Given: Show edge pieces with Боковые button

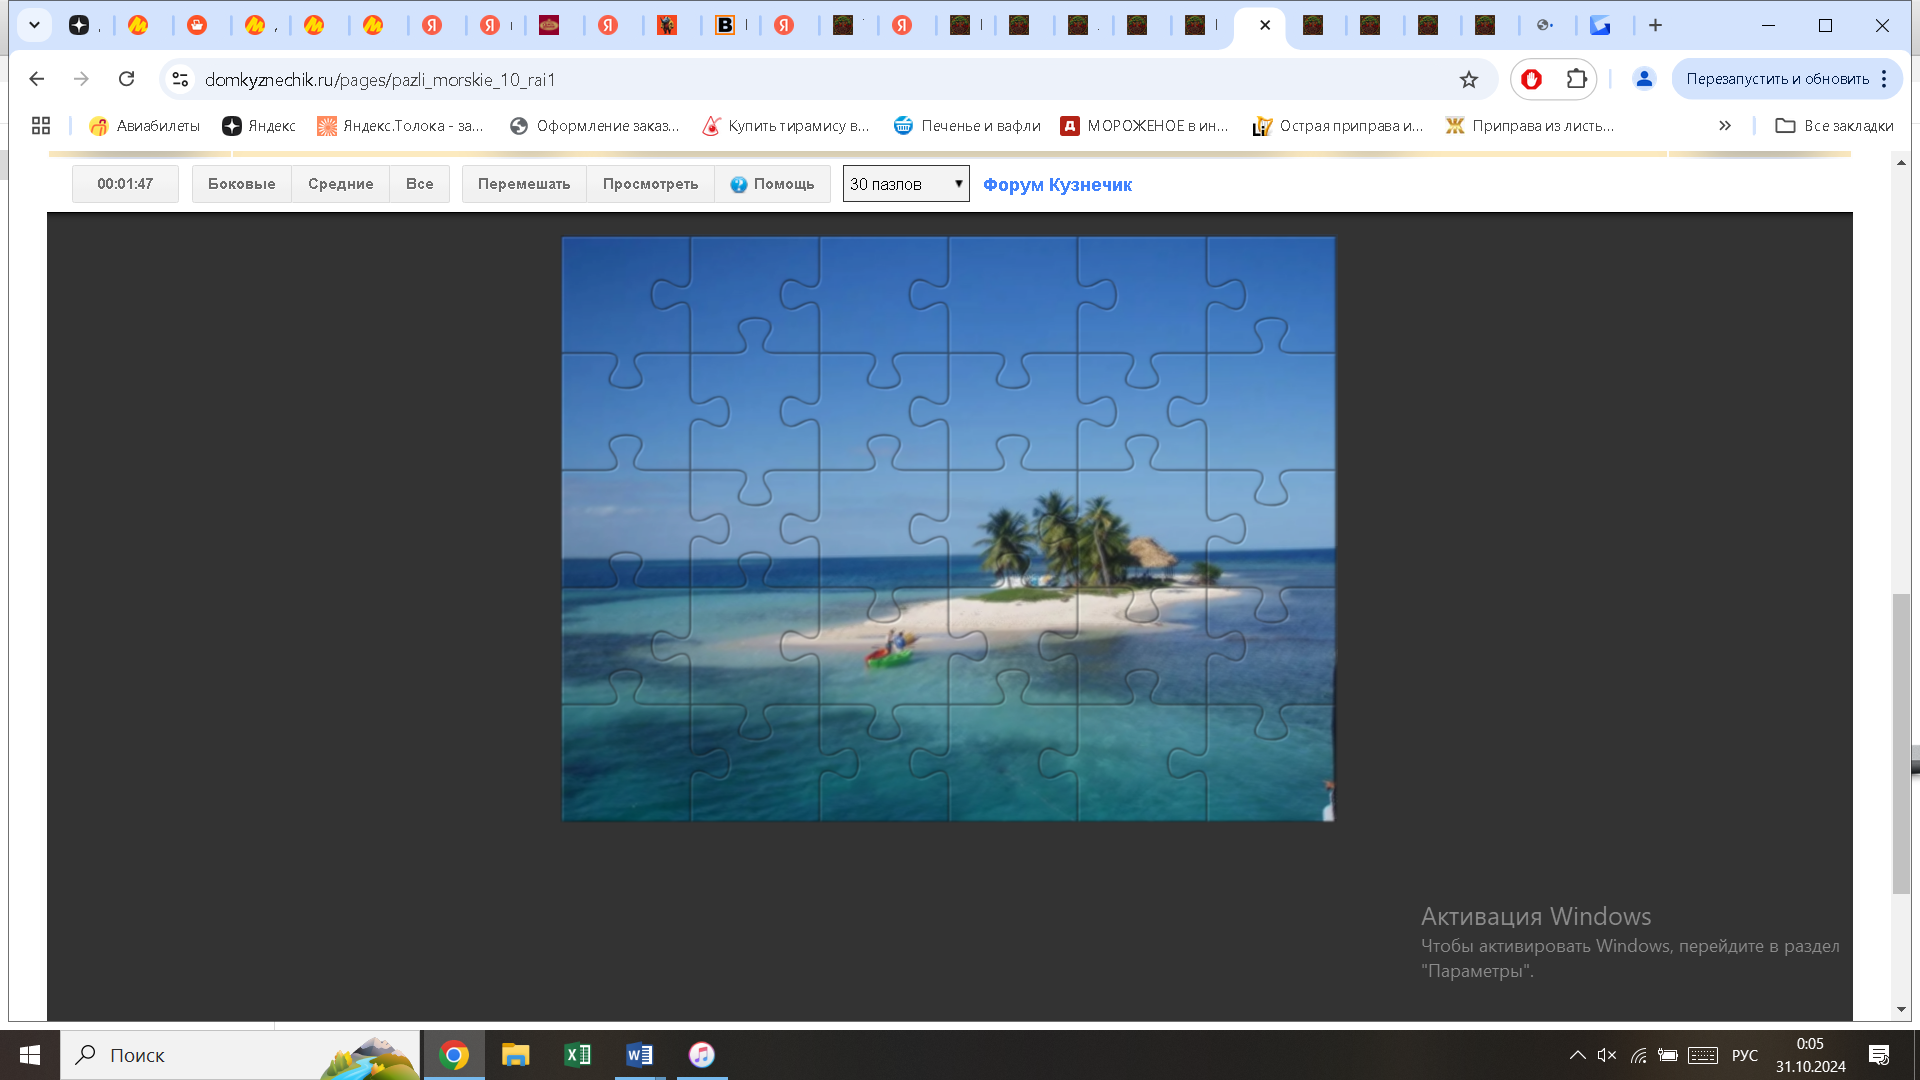Looking at the screenshot, I should click(241, 184).
